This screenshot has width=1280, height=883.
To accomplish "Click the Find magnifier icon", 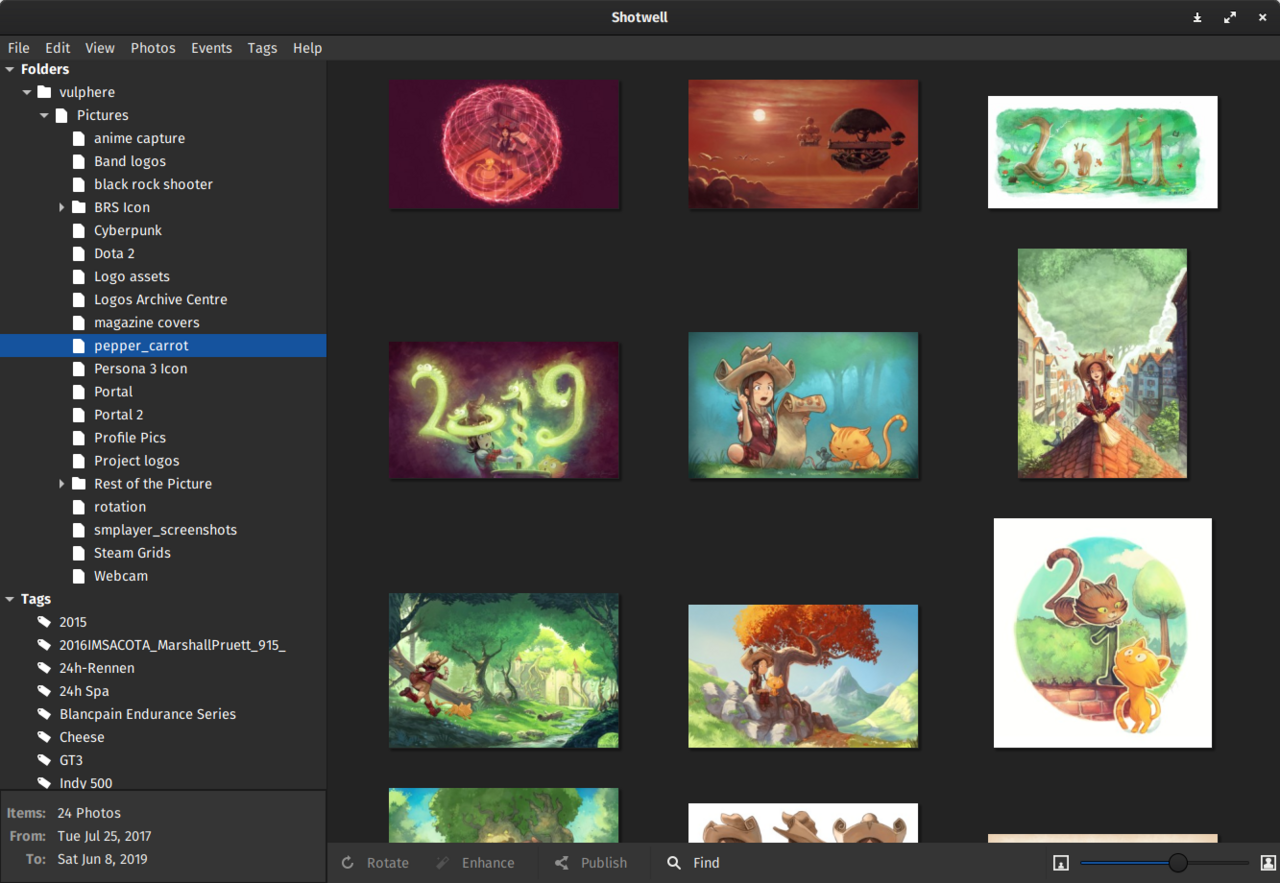I will 674,863.
